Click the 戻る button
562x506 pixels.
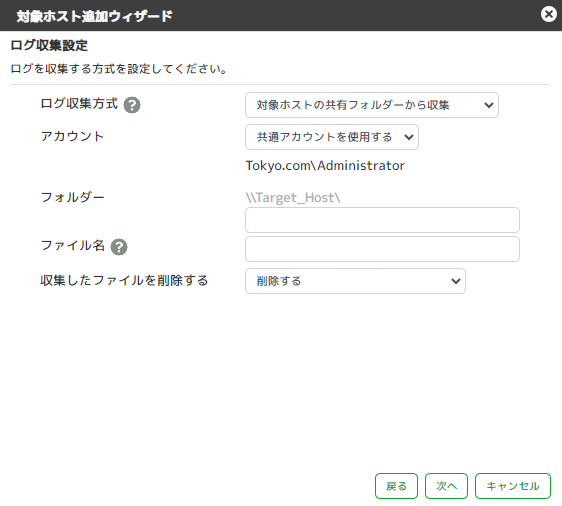coord(396,486)
